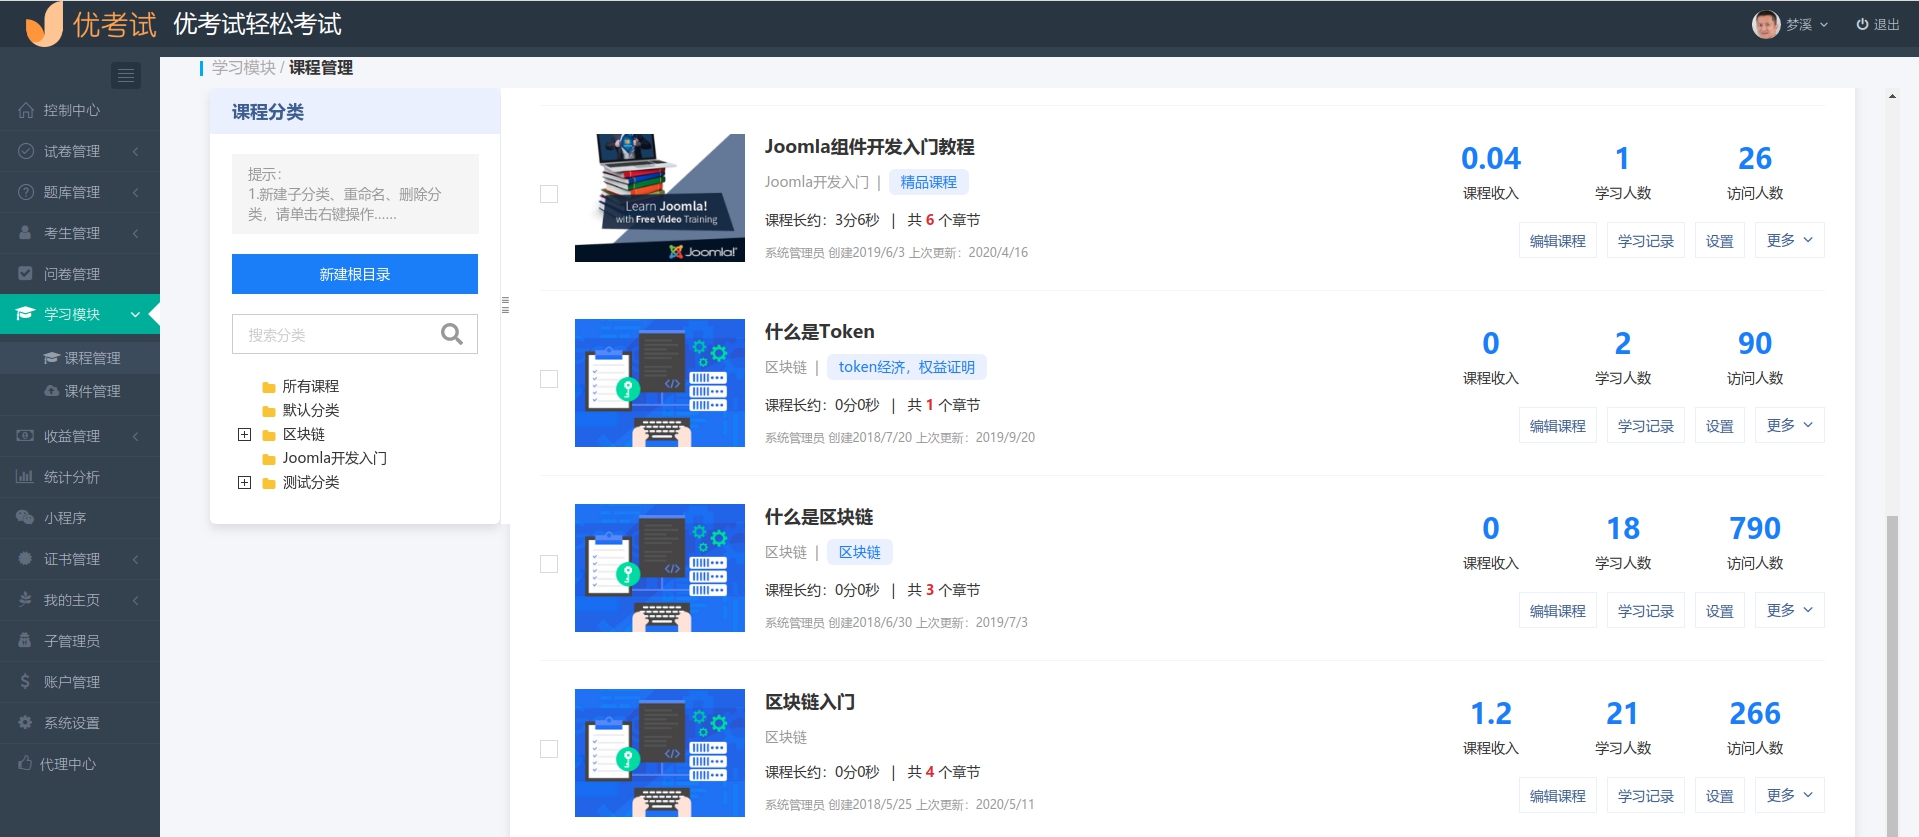Viewport: 1919px width, 837px height.
Task: Click the 新建根目录 button
Action: click(x=355, y=274)
